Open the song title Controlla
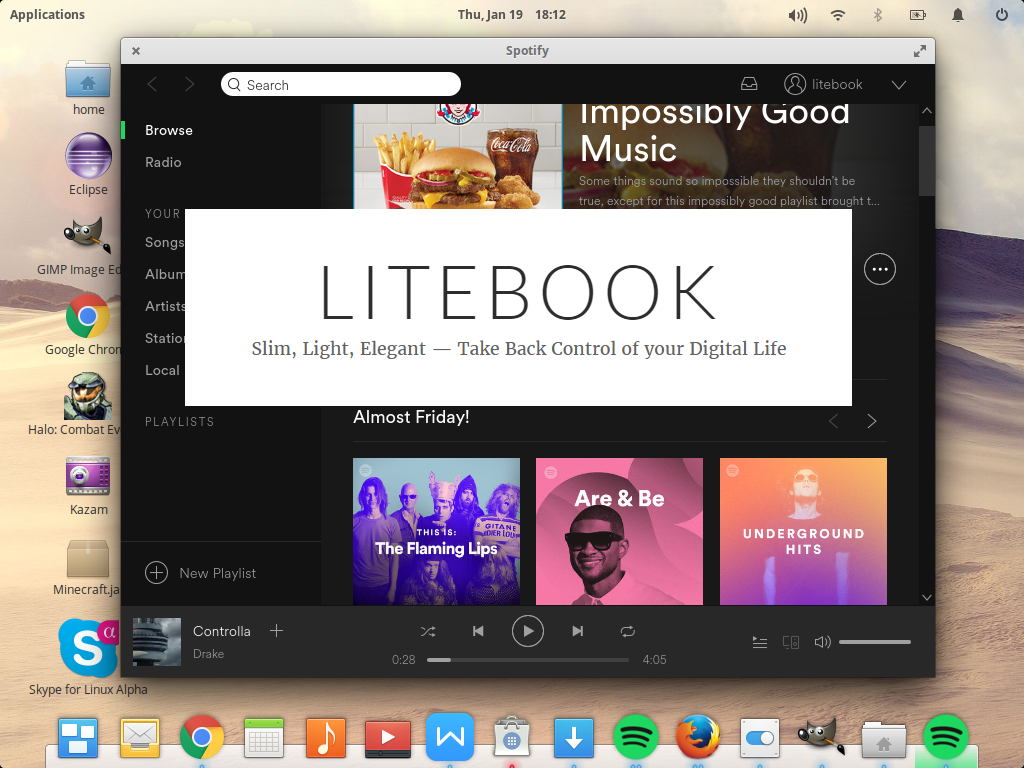Screen dimensions: 1024x768 point(221,631)
